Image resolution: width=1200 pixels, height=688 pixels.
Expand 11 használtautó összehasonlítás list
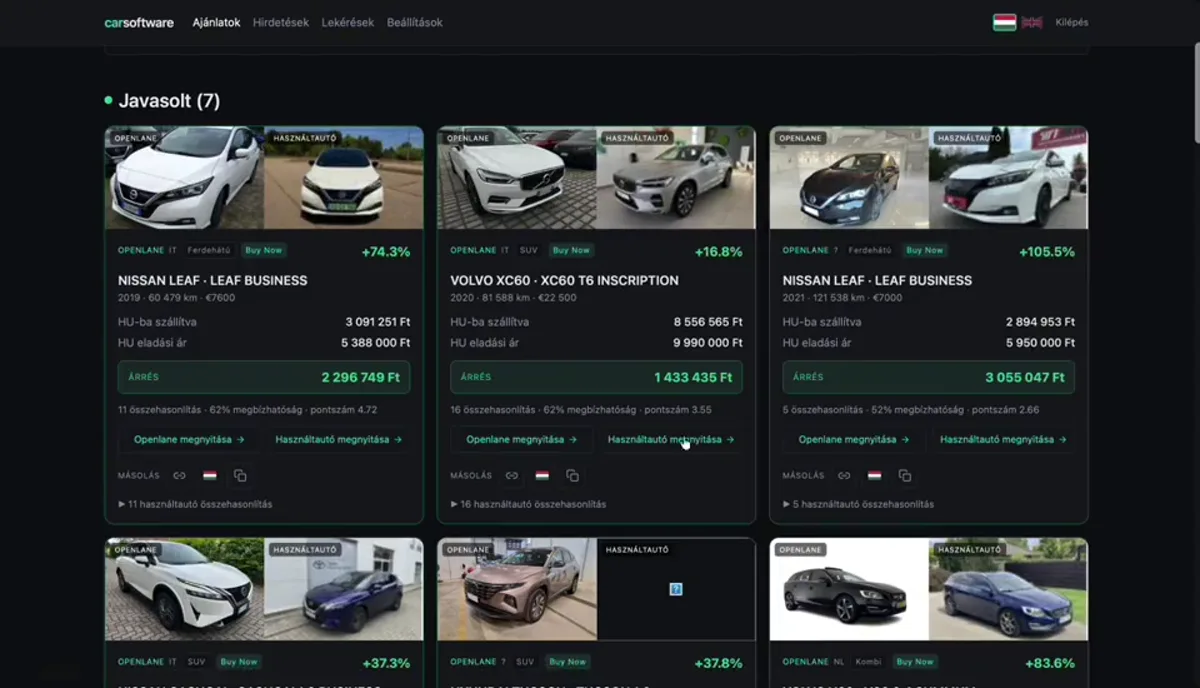(195, 504)
